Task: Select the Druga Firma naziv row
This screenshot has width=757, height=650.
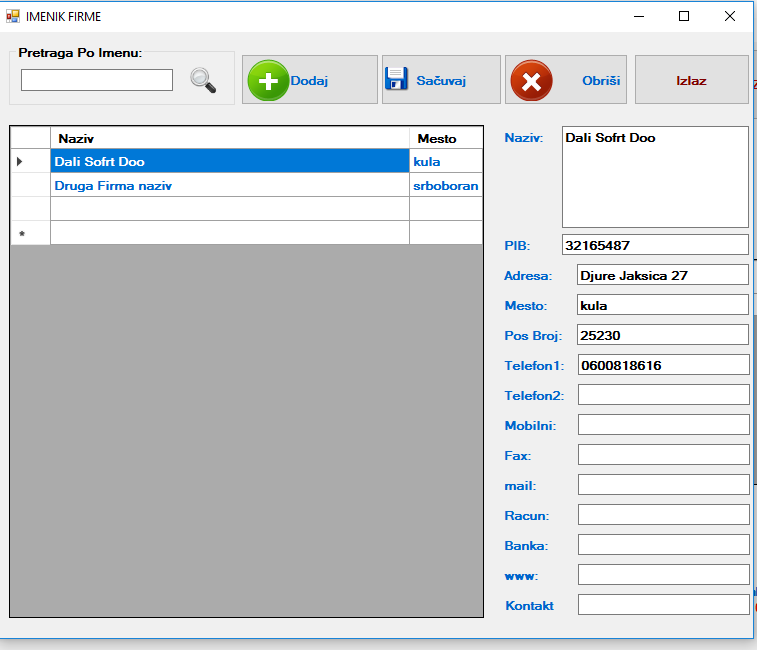Action: coord(229,185)
